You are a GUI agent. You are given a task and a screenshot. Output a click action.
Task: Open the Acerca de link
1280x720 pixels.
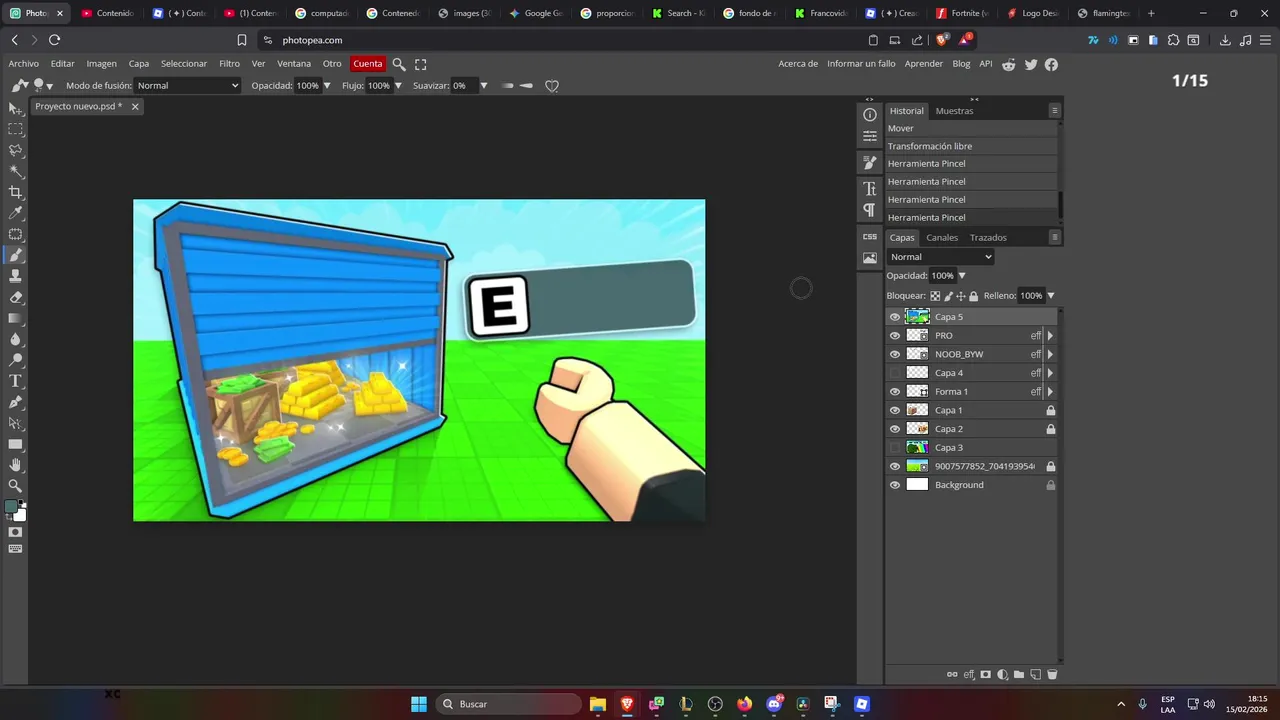point(798,64)
